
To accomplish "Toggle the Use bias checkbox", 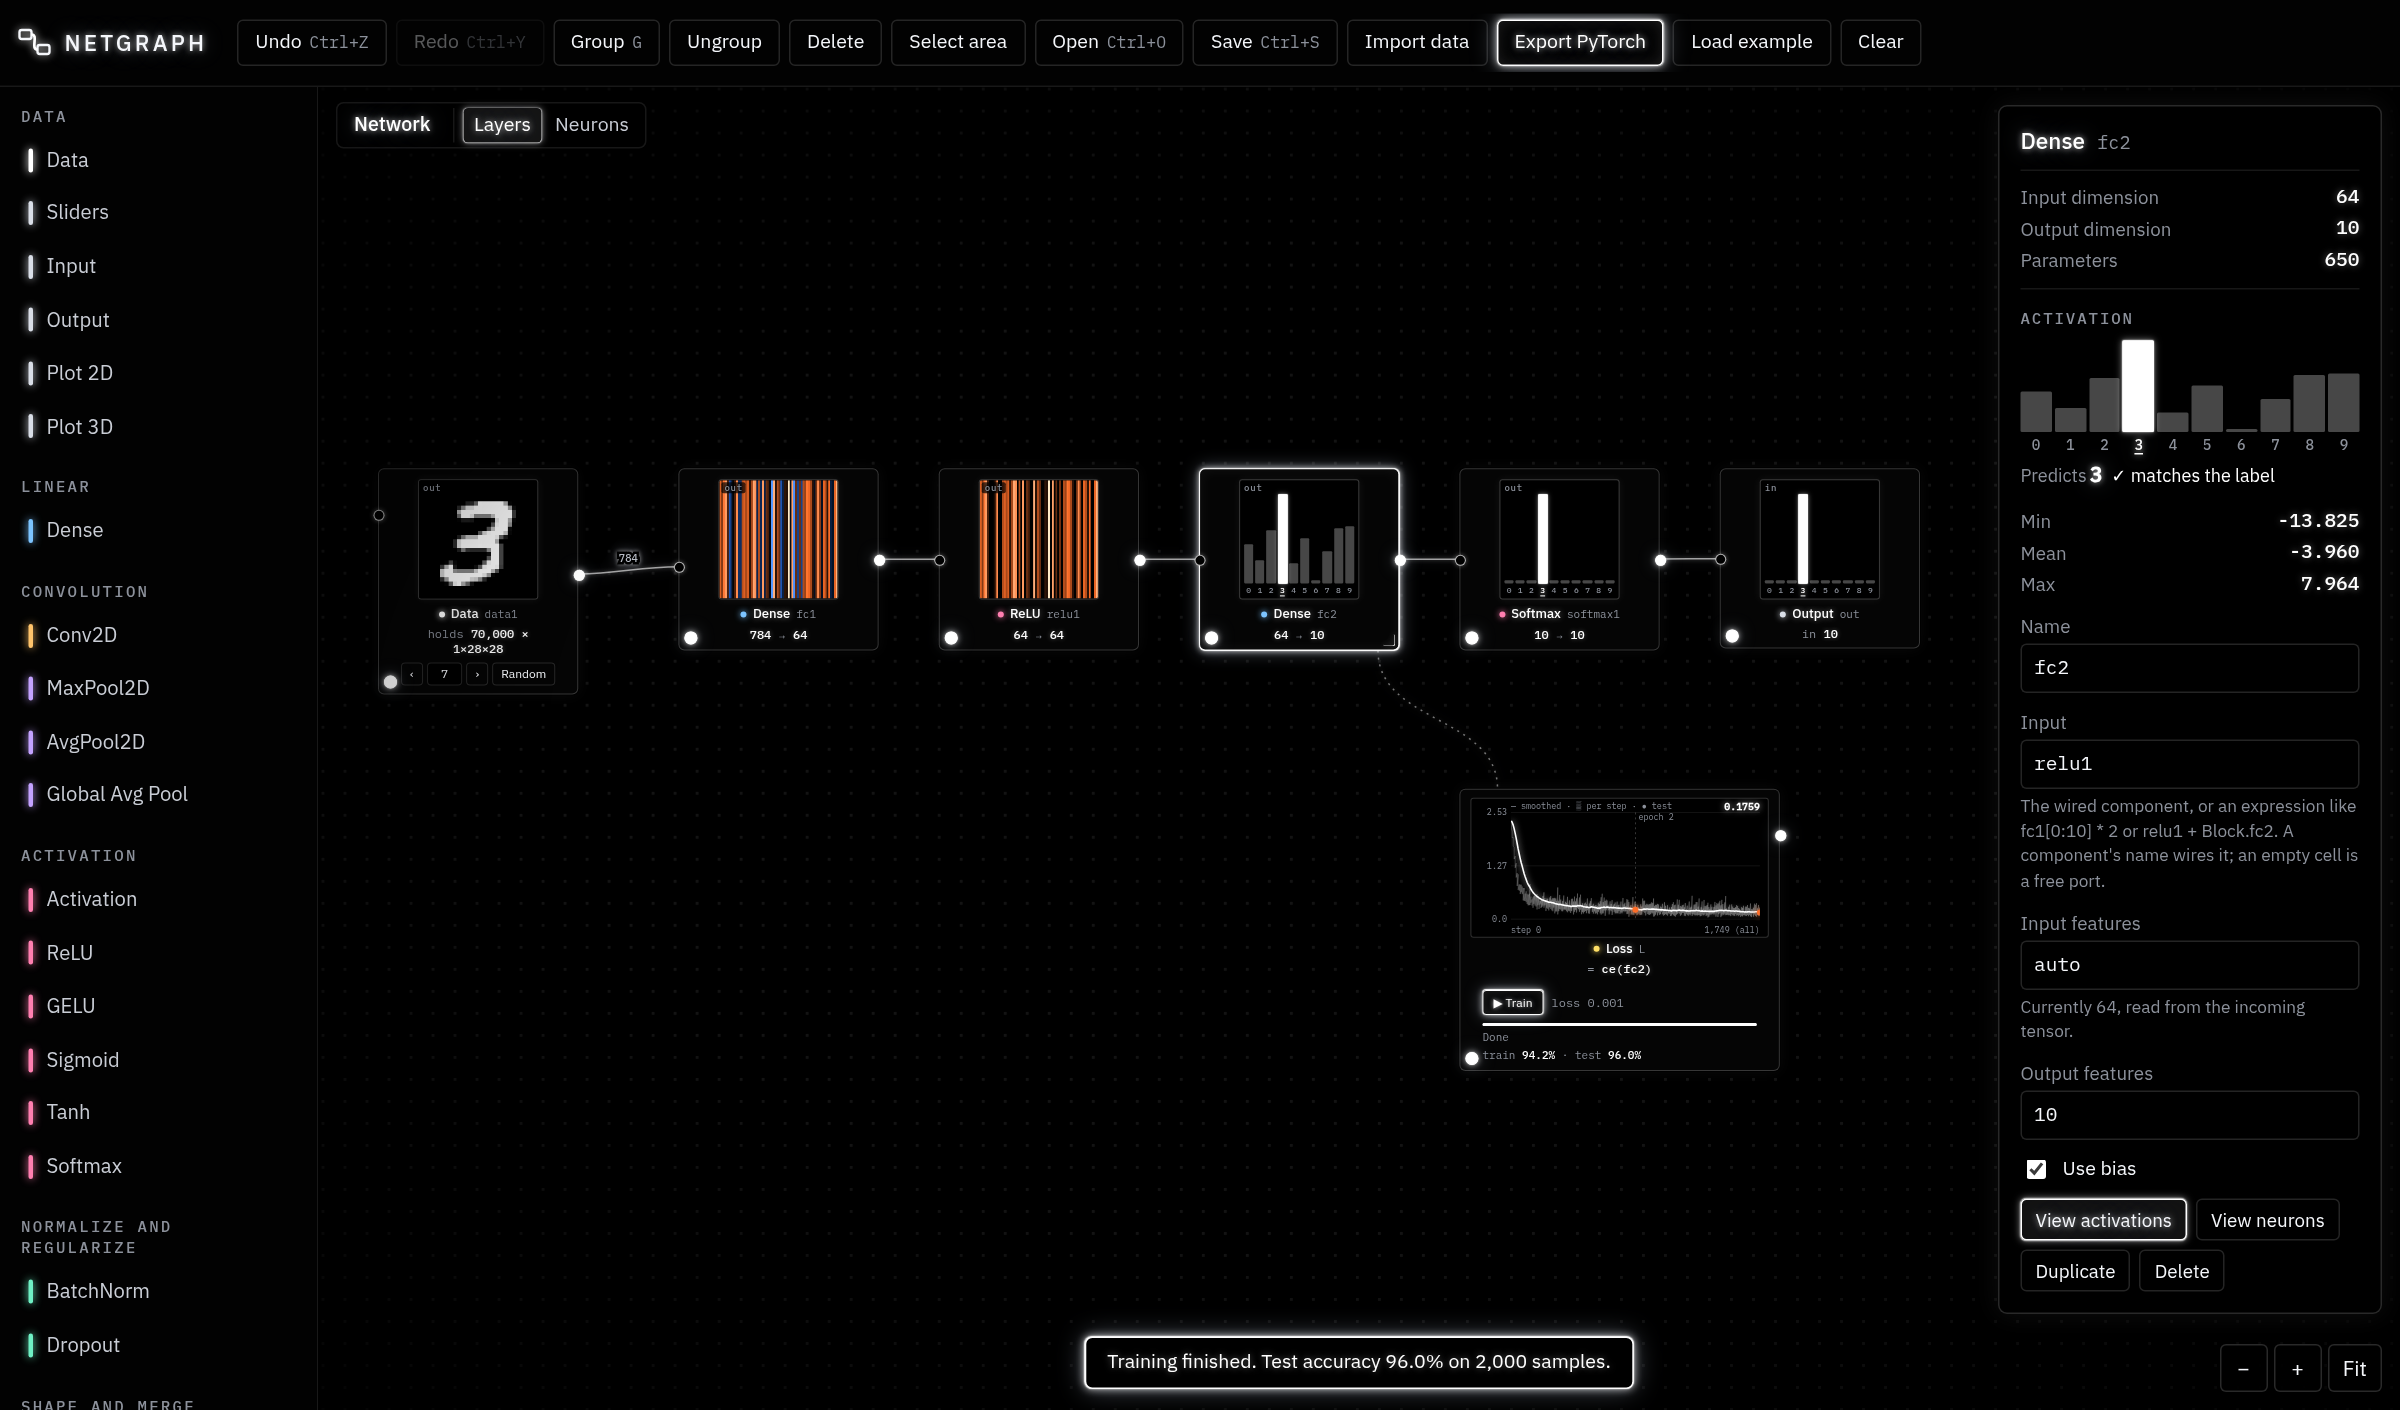I will coord(2036,1169).
